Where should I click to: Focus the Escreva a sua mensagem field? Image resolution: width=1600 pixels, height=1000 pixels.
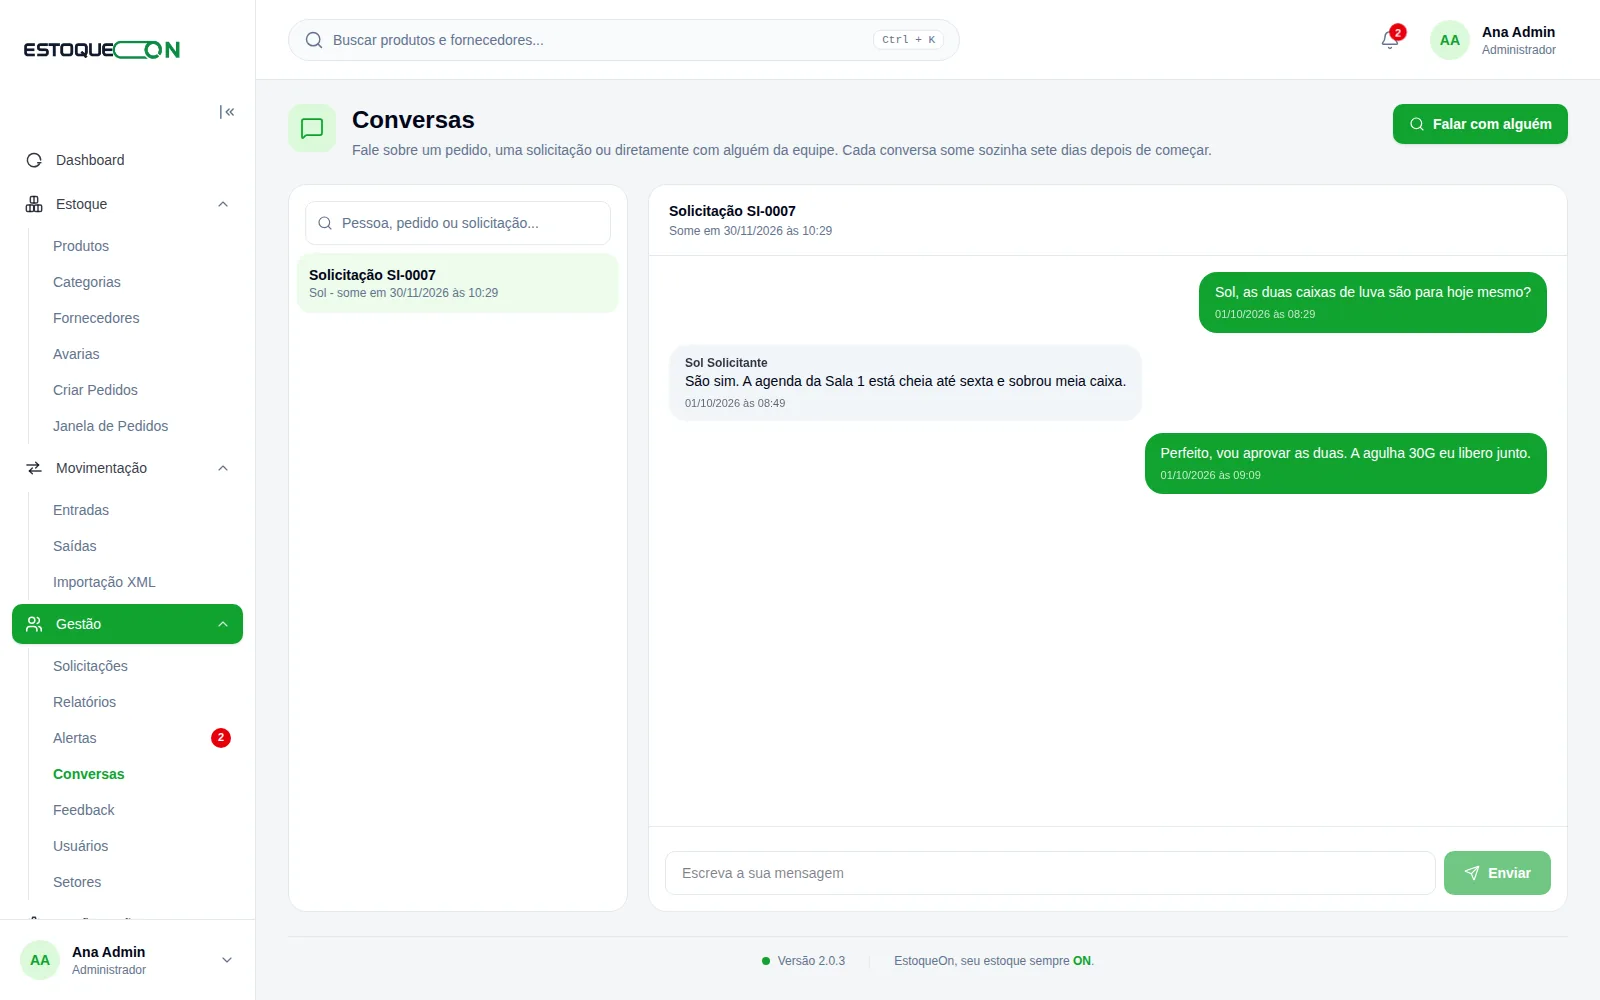pyautogui.click(x=1050, y=873)
